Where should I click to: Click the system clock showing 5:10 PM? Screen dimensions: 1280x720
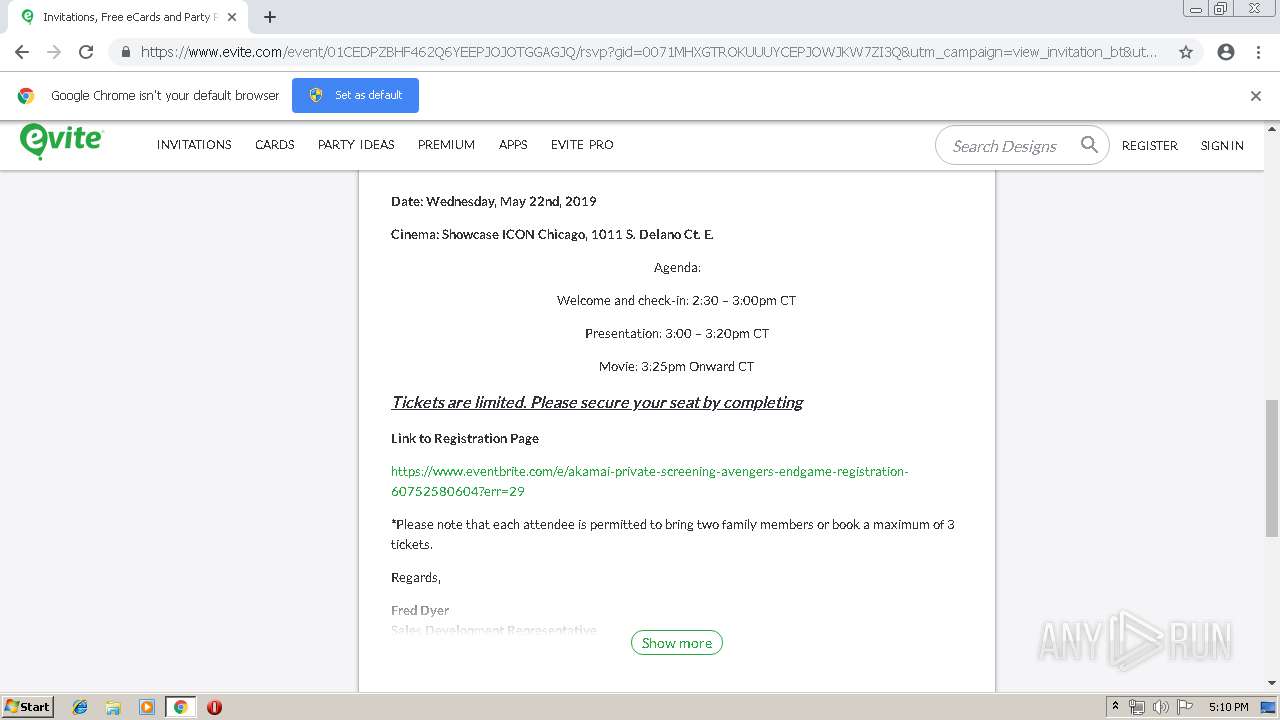(1228, 707)
